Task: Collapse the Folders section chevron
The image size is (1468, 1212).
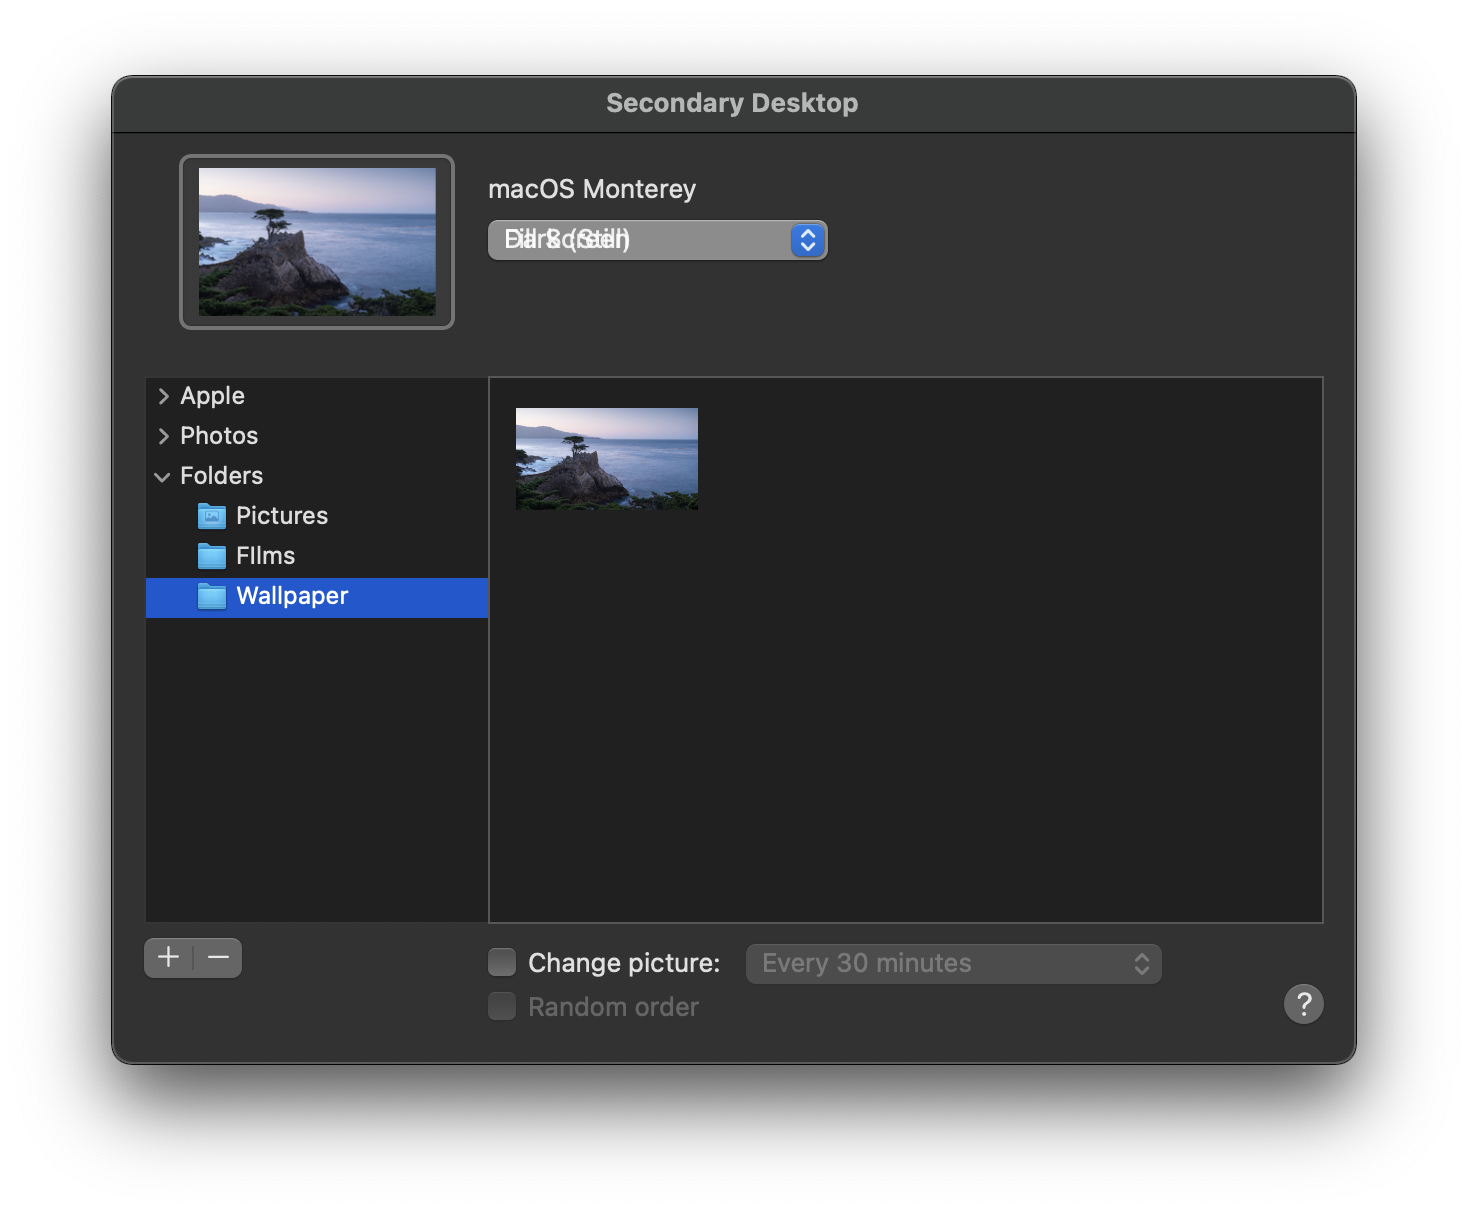Action: [x=162, y=477]
